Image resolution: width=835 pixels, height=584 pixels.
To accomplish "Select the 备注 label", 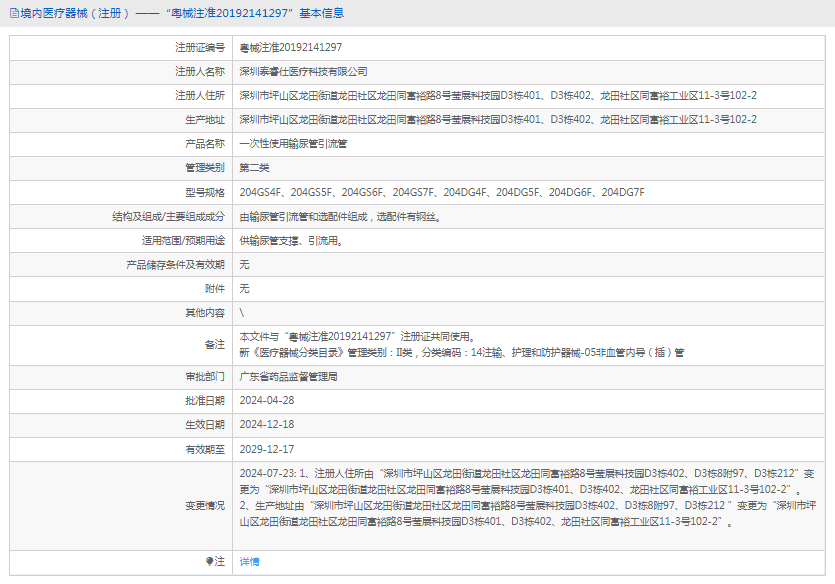I will (215, 345).
